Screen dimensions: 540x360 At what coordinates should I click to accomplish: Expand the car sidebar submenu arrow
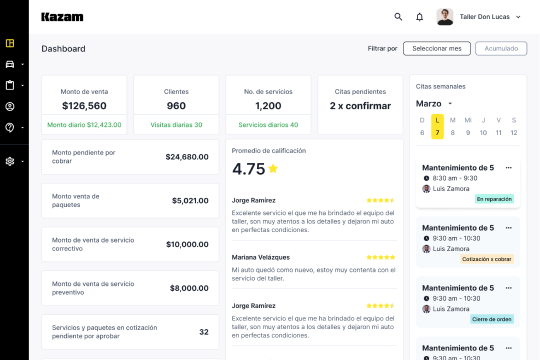[22, 64]
